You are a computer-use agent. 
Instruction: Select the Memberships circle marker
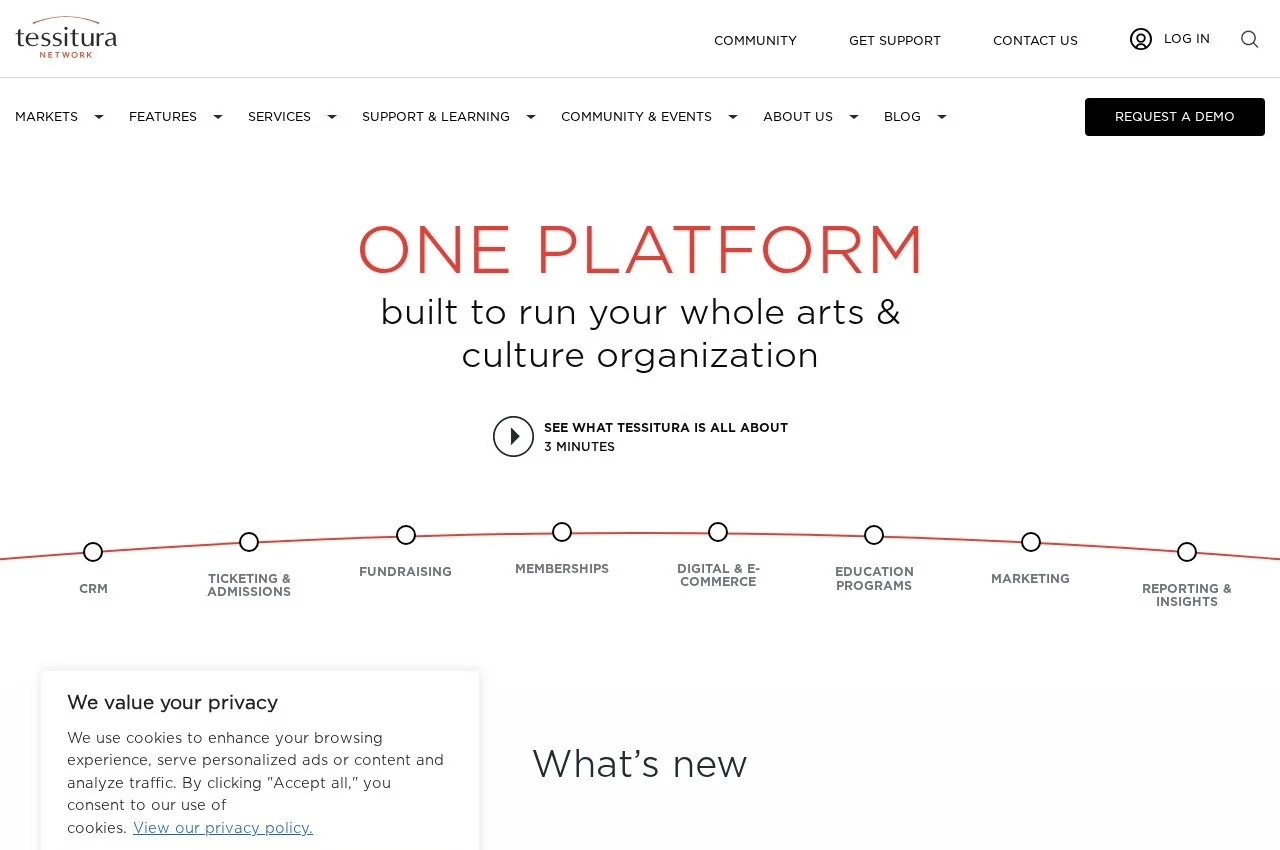[562, 532]
